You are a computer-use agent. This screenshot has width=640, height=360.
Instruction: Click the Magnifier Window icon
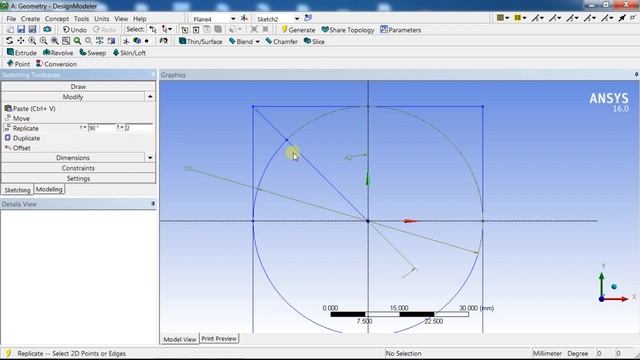(66, 41)
